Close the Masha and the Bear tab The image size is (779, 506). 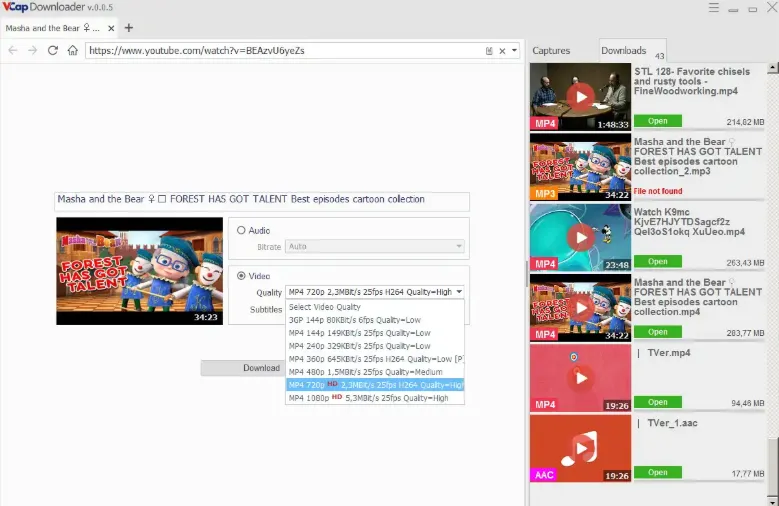tap(111, 28)
